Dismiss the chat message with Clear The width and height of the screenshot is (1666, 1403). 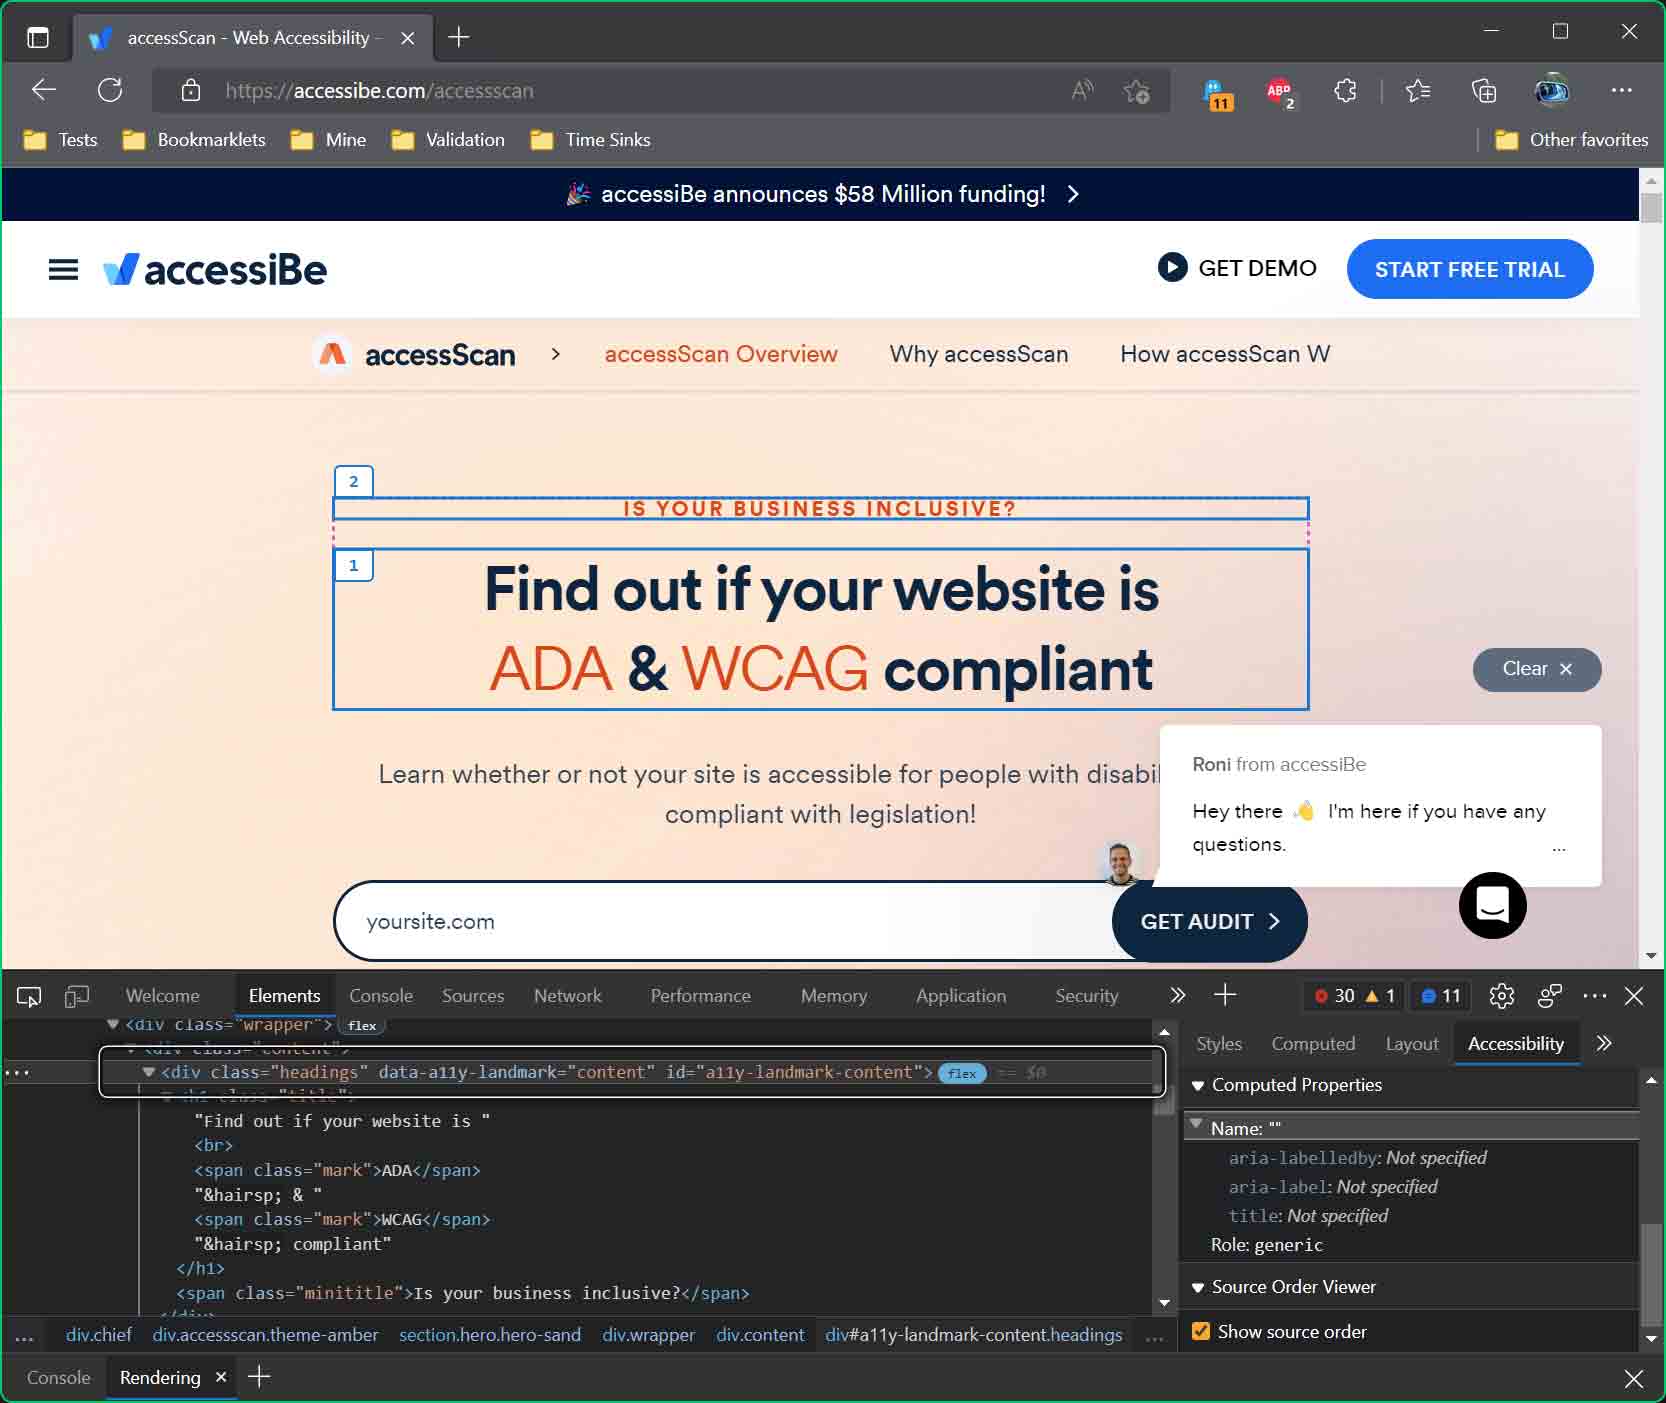click(x=1537, y=669)
